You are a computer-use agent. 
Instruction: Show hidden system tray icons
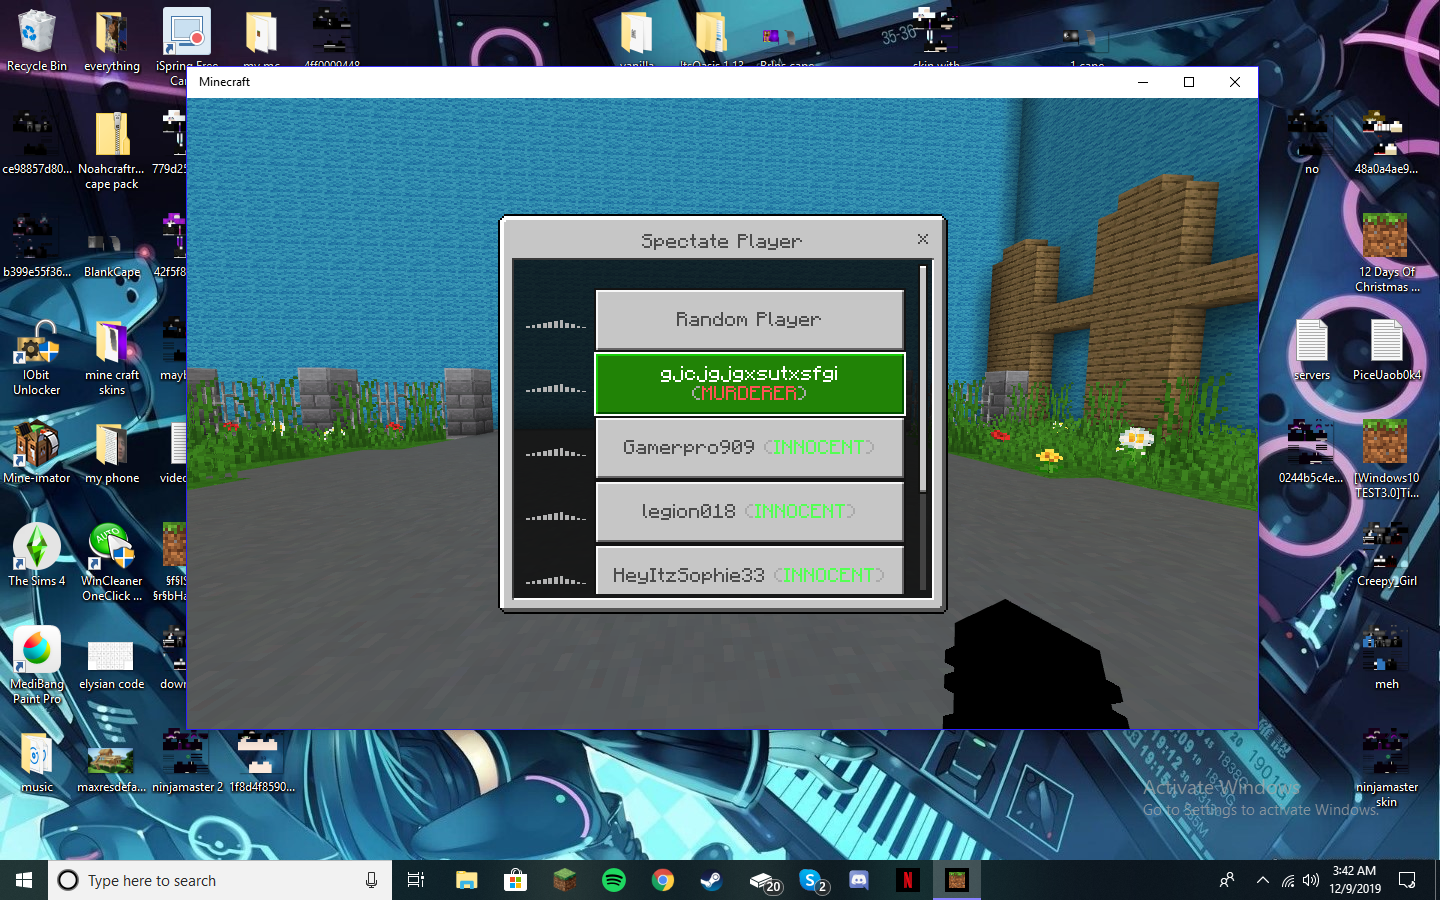pos(1262,880)
